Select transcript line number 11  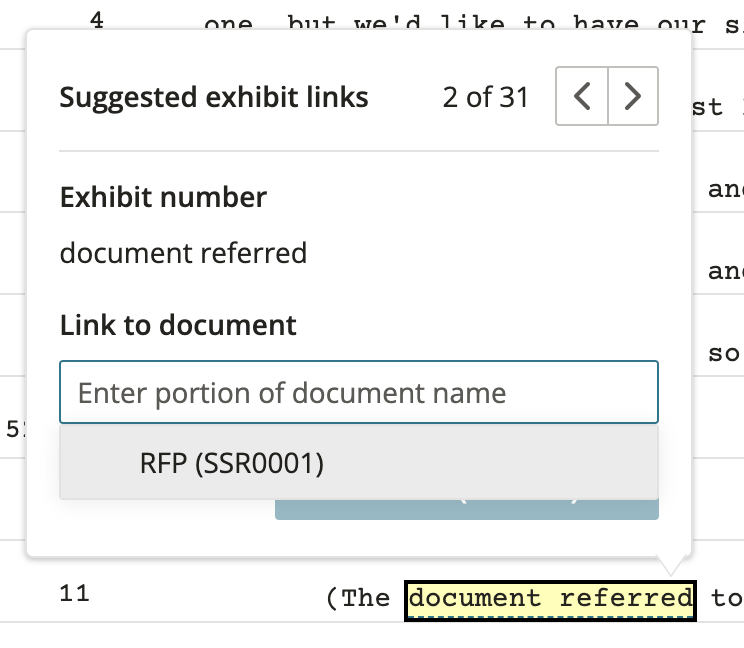tap(74, 593)
